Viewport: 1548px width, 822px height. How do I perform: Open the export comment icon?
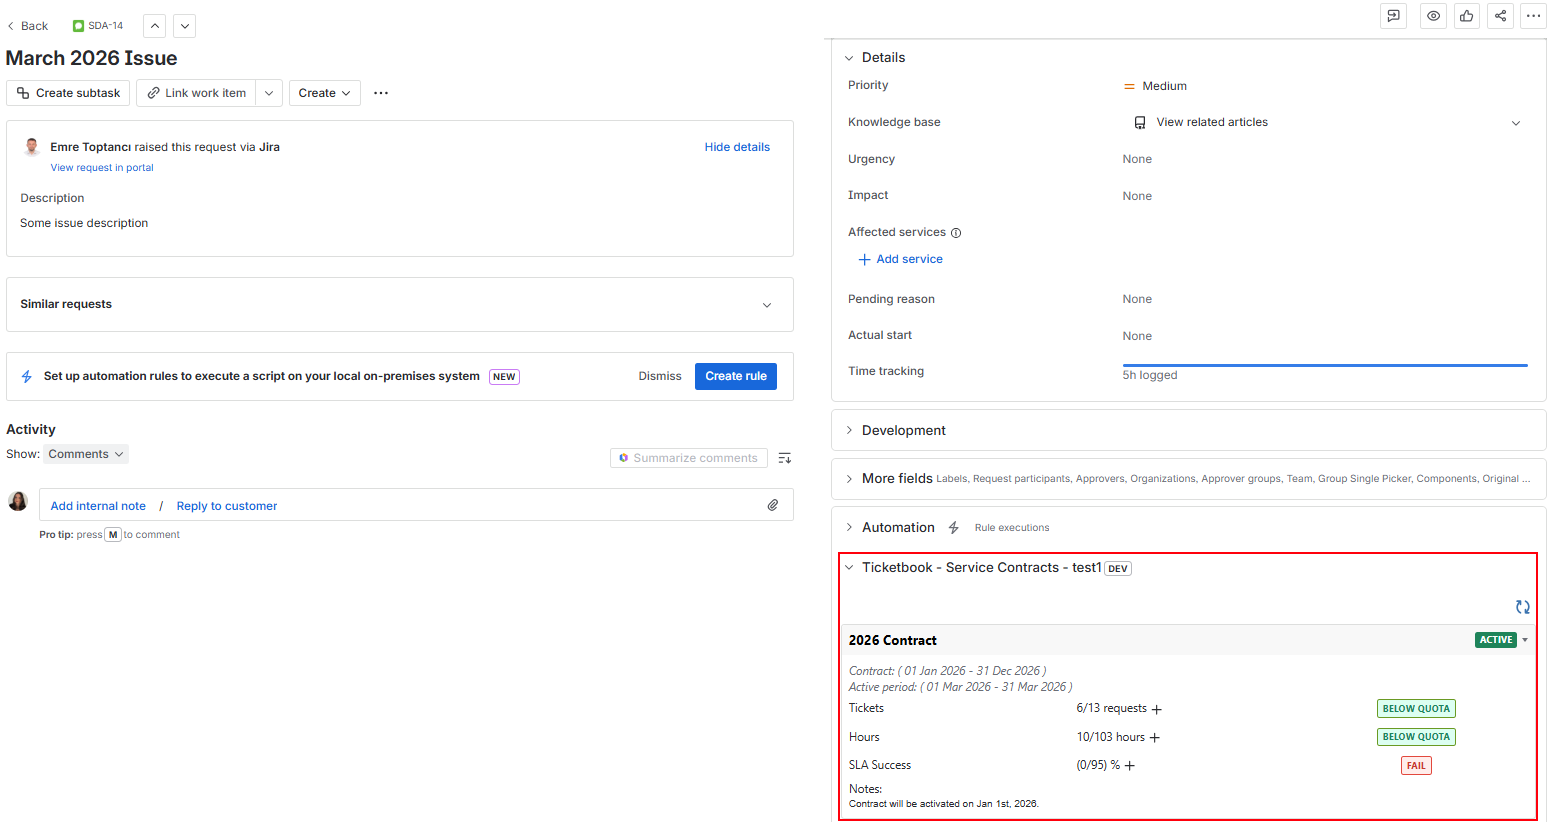(x=1393, y=16)
